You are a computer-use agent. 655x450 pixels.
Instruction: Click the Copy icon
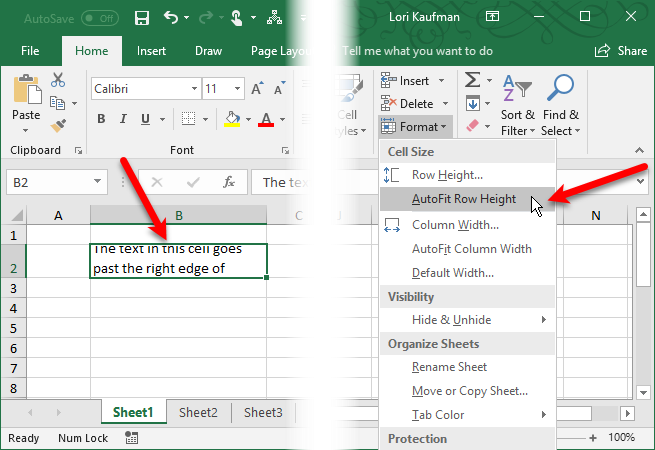[57, 103]
